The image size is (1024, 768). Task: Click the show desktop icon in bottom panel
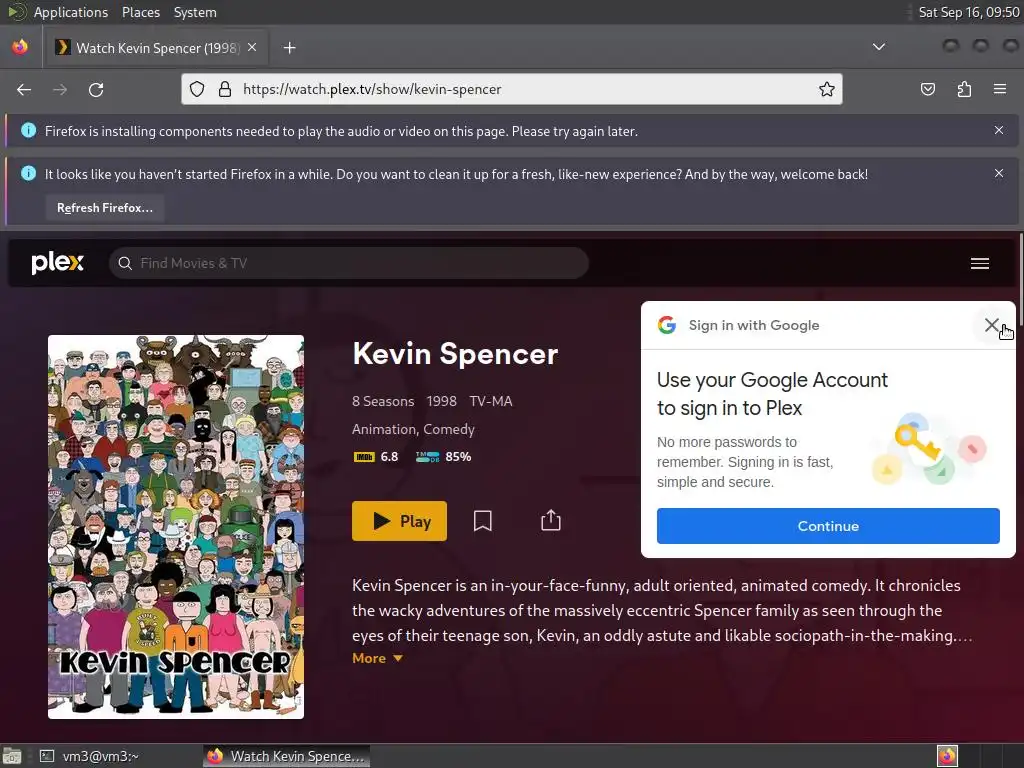click(x=12, y=756)
